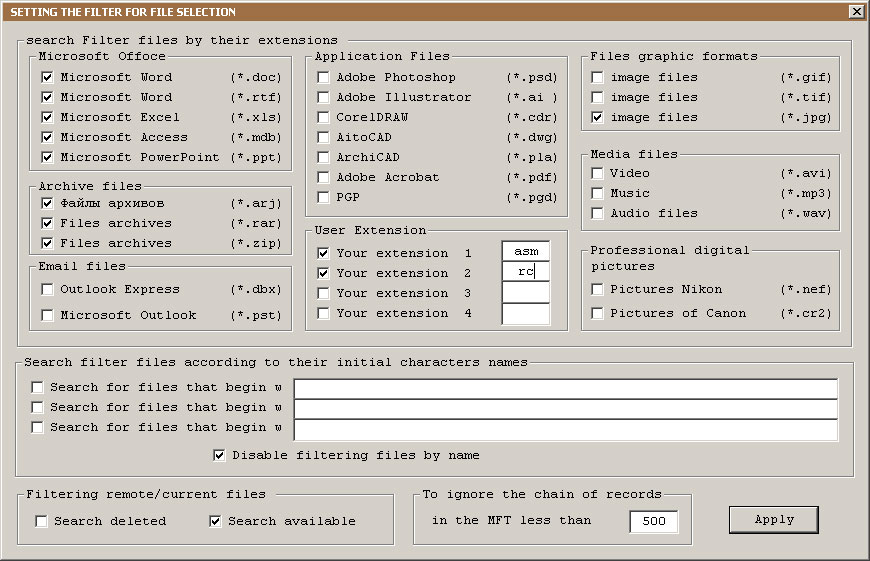This screenshot has height=561, width=870.
Task: Enable Adobe Acrobat (*.pdf) file filter
Action: coord(323,177)
